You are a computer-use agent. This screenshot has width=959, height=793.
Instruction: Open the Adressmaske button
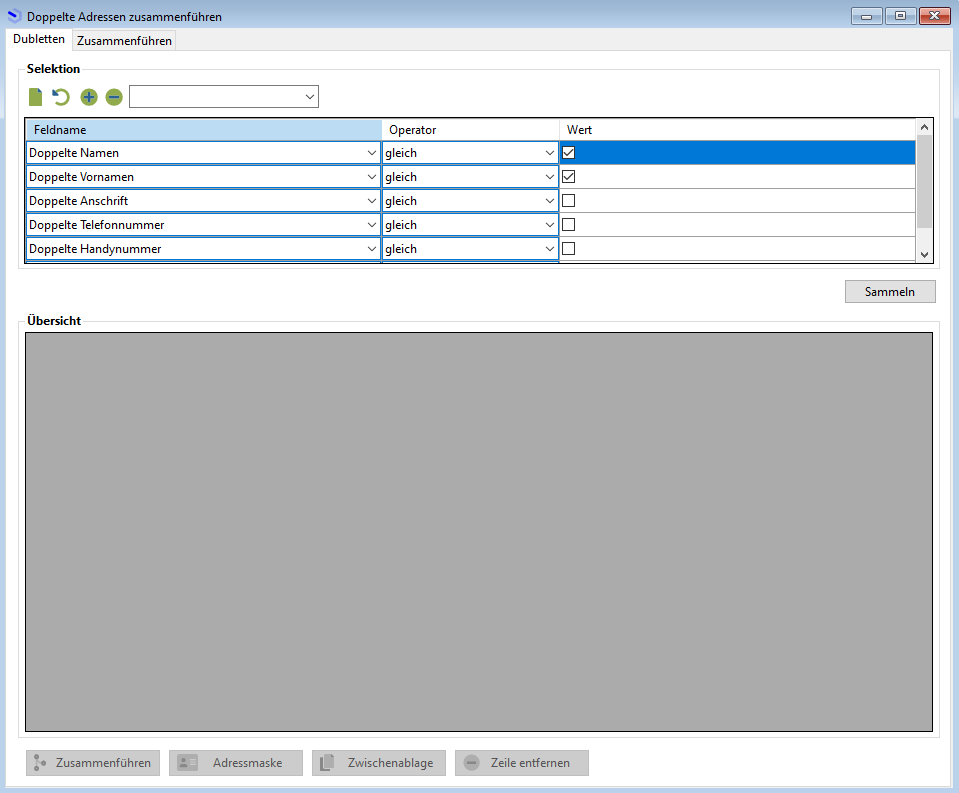point(236,763)
